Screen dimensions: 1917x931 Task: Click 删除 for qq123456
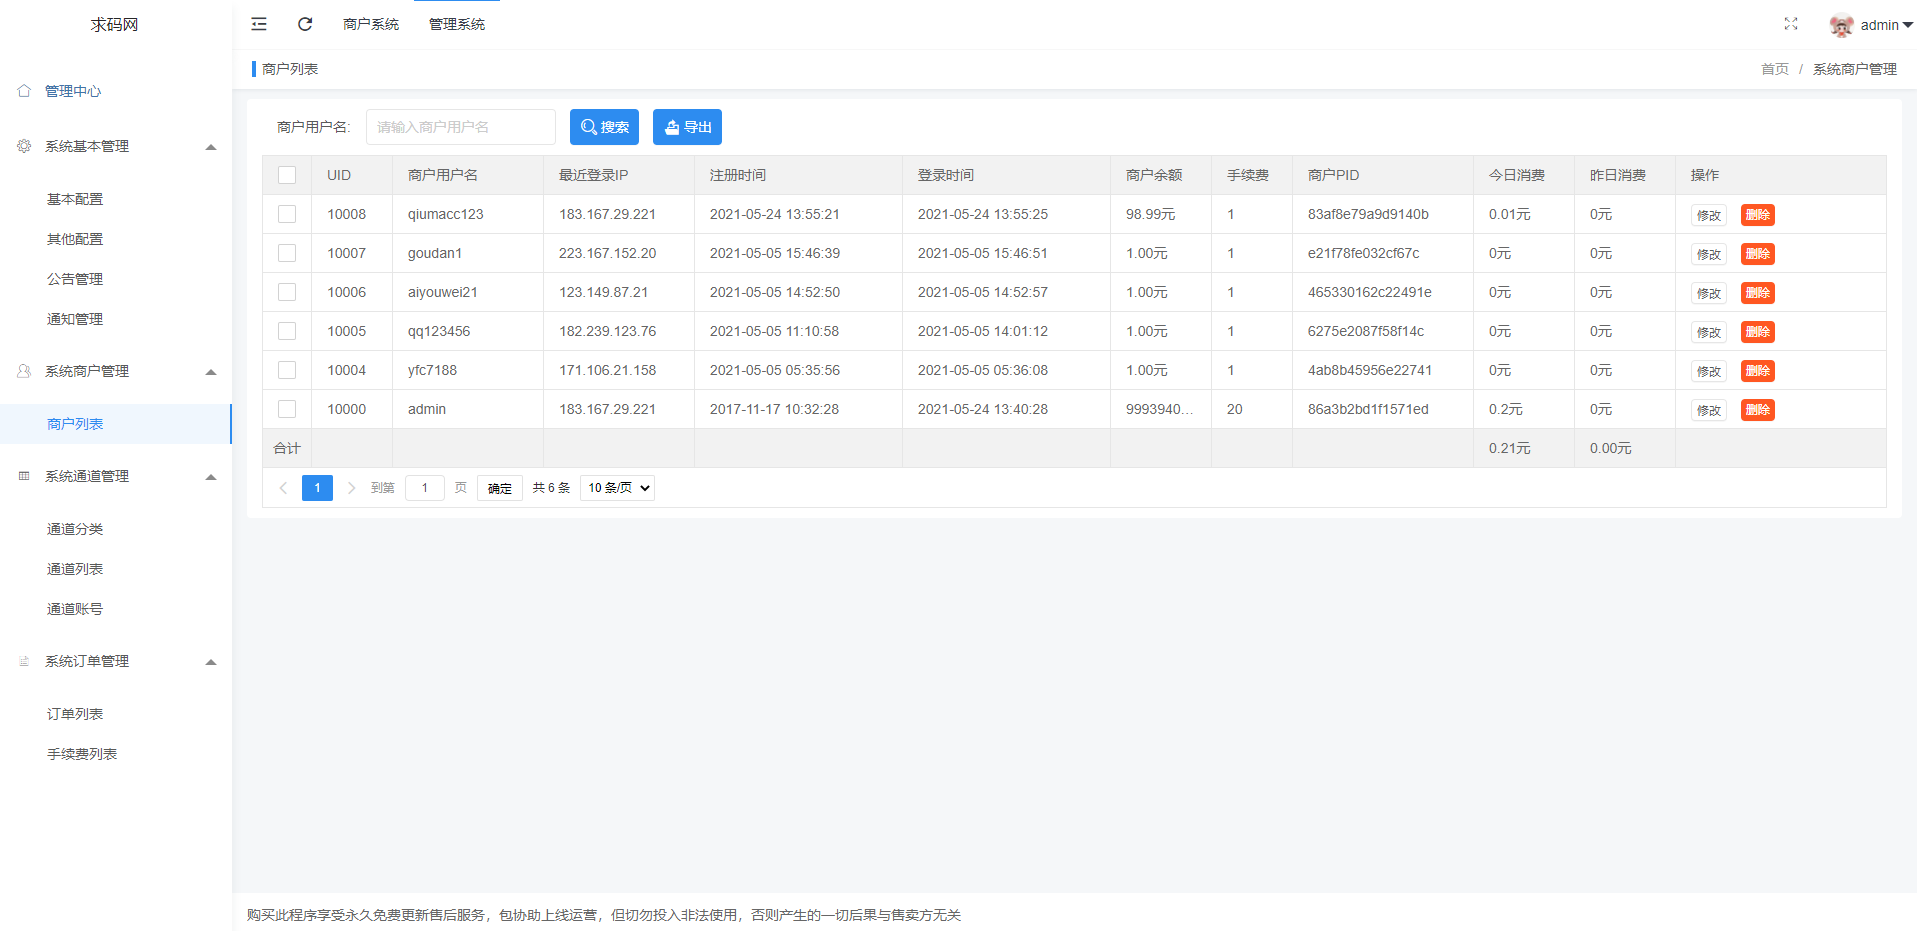point(1758,332)
